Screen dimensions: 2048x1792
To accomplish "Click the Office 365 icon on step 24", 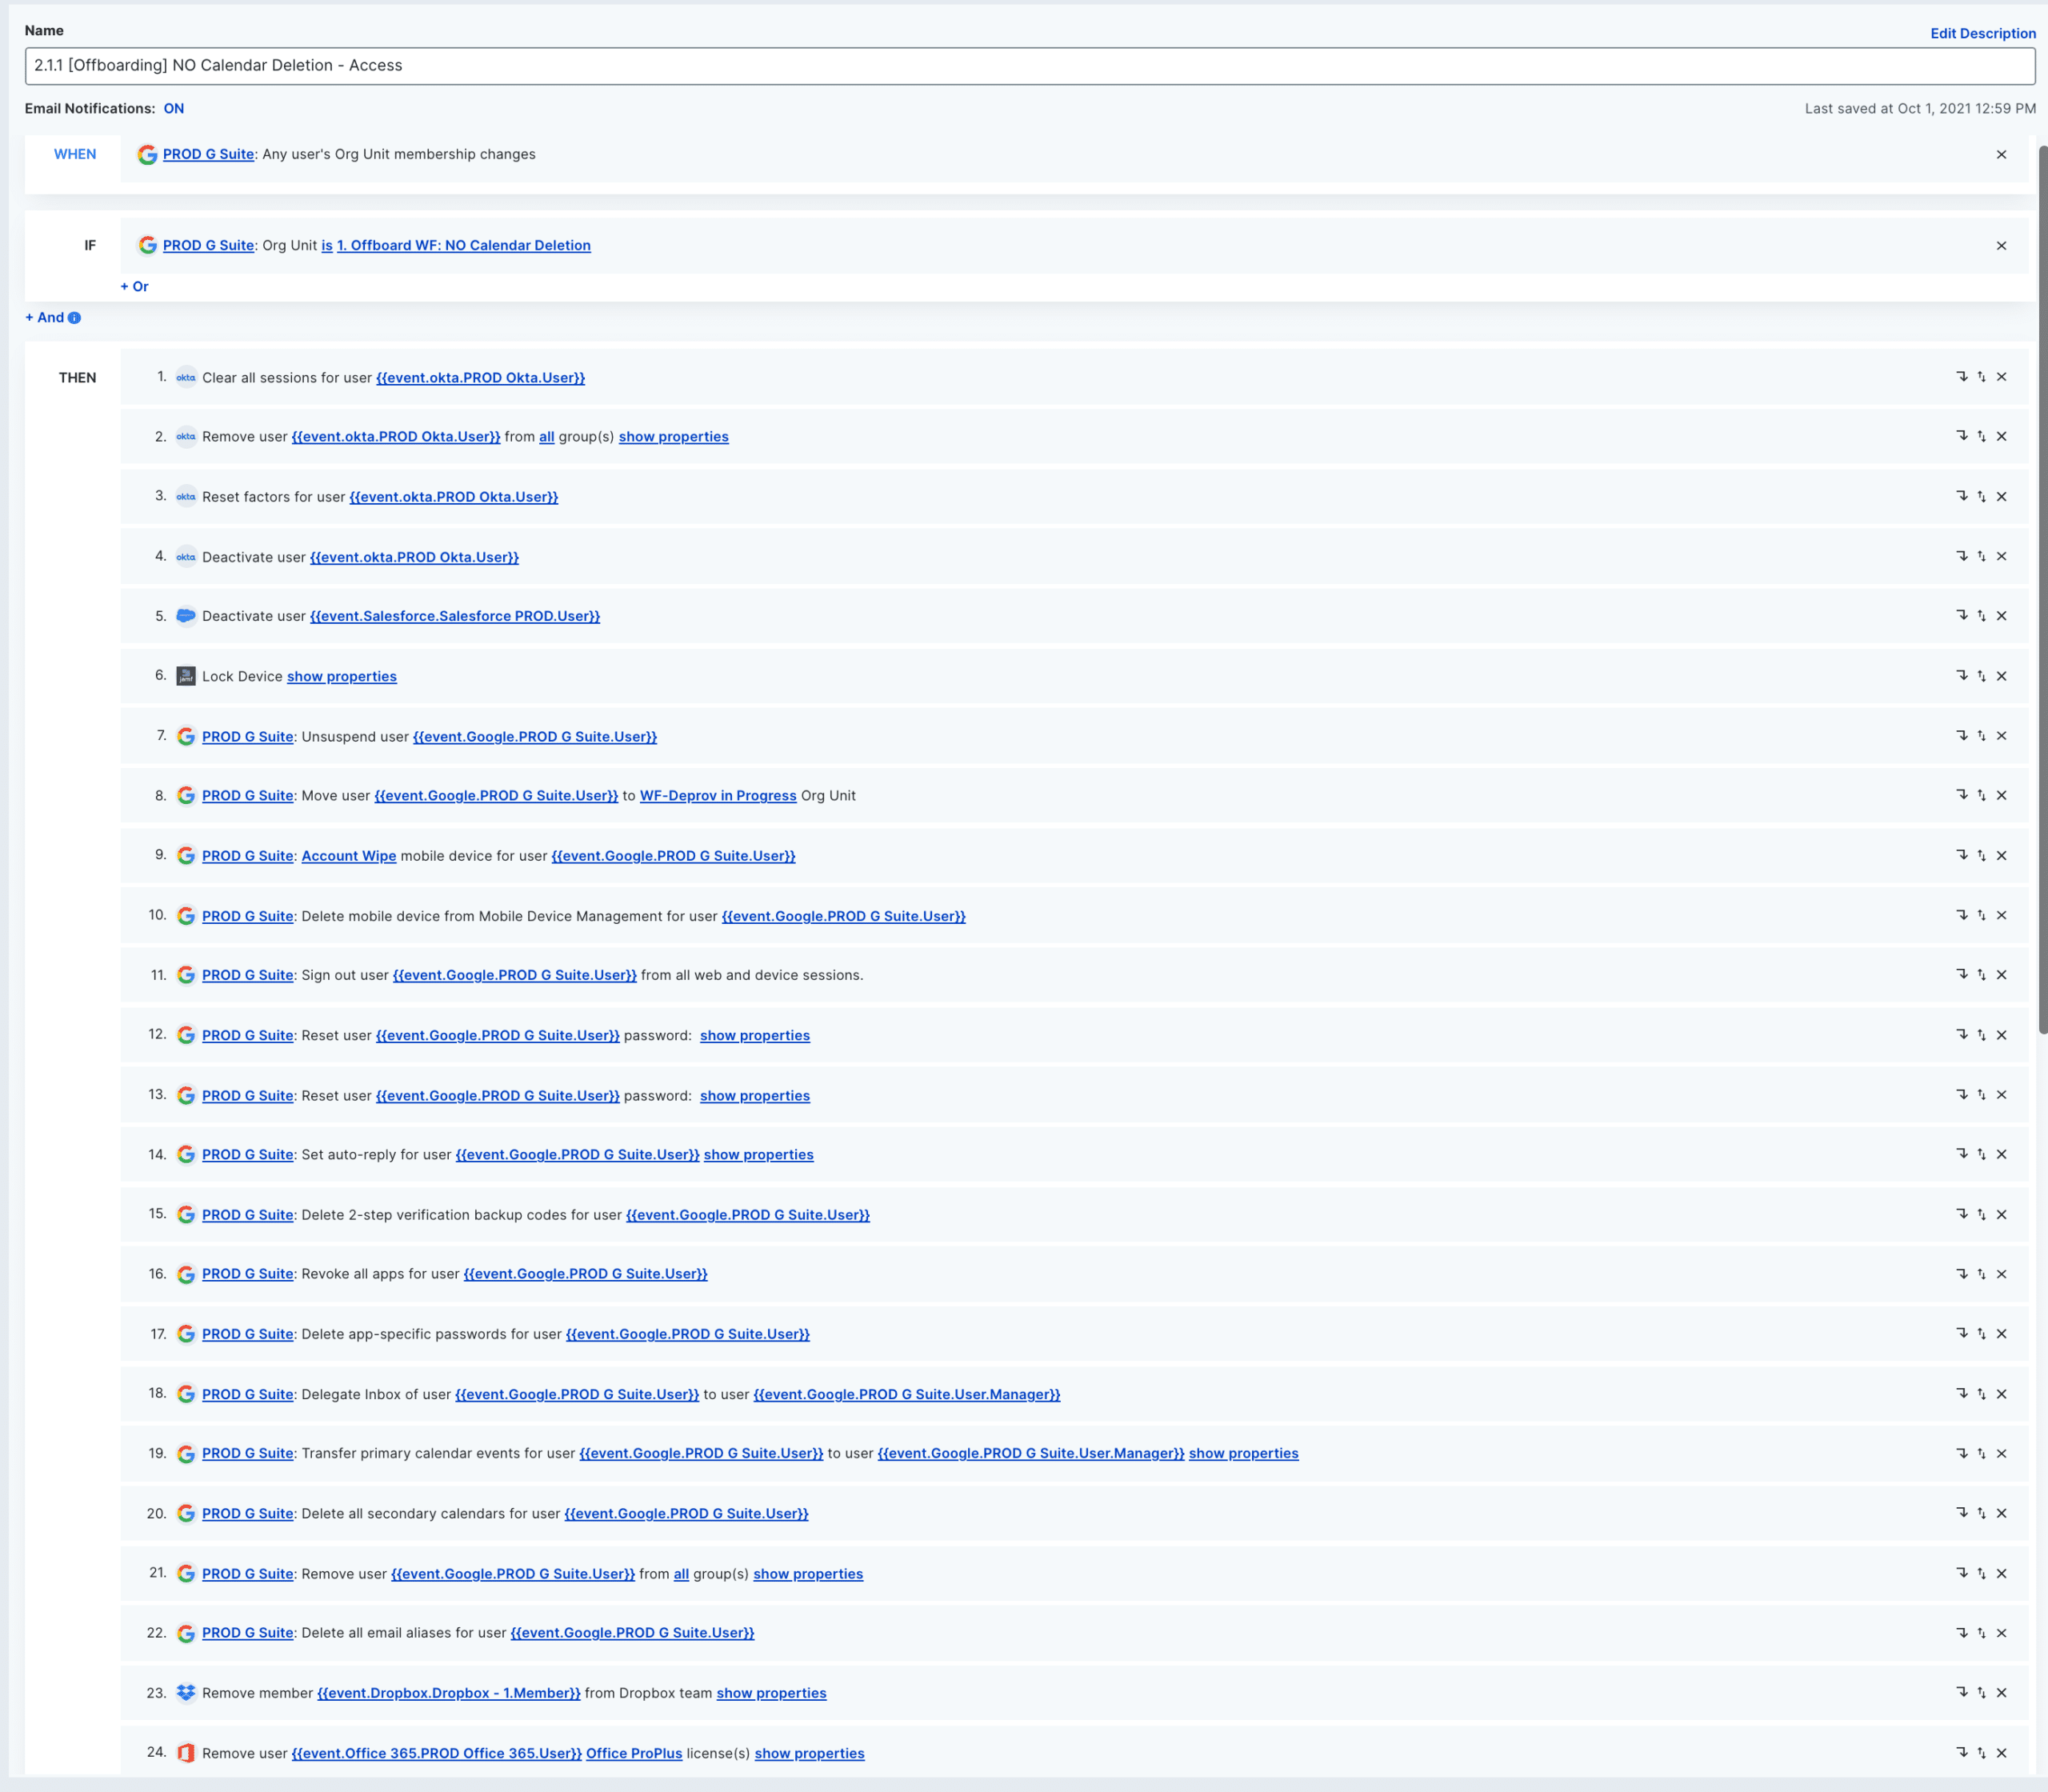I will [186, 1753].
